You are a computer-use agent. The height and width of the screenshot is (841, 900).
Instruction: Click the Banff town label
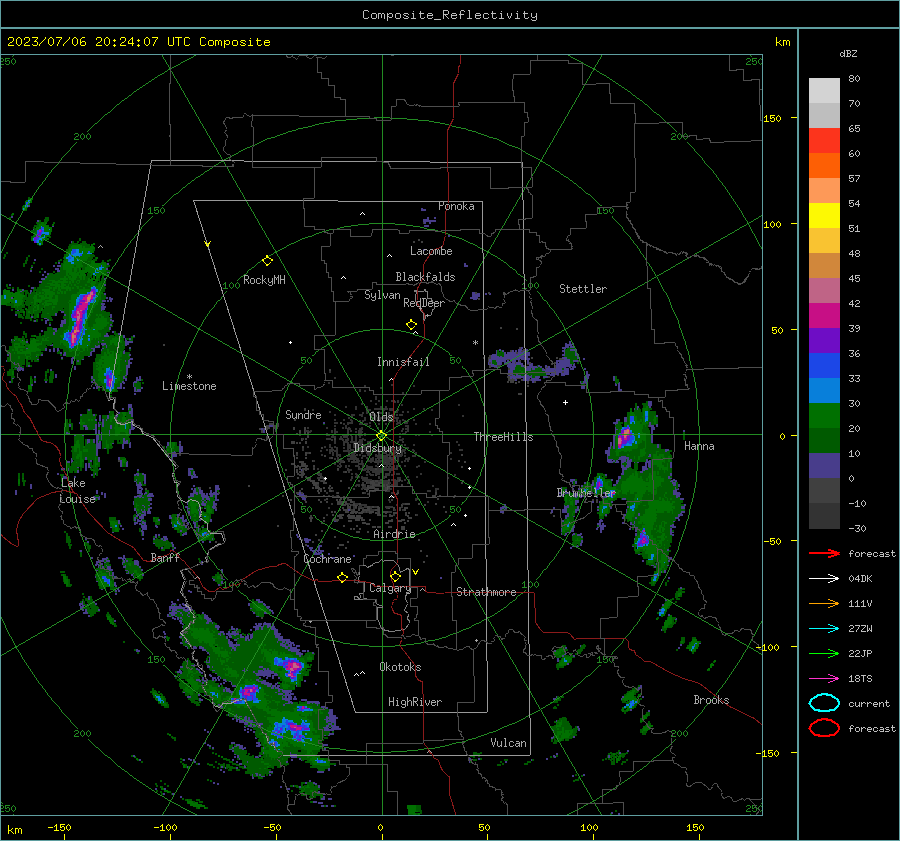pos(165,558)
